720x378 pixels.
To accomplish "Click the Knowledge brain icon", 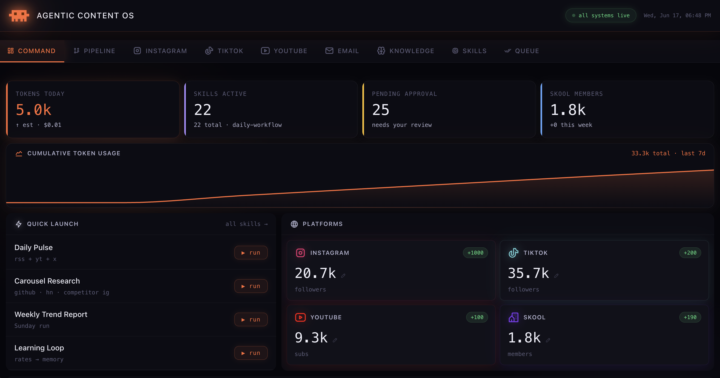I will (381, 51).
